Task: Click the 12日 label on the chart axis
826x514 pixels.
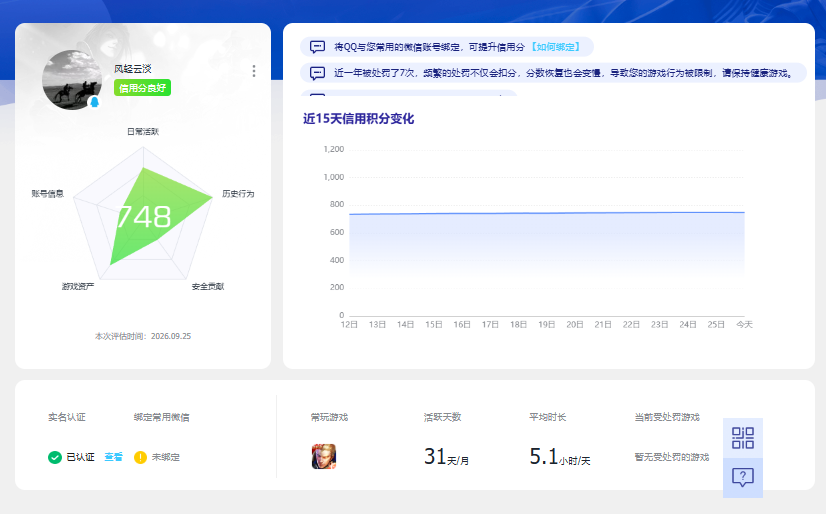Action: 349,324
